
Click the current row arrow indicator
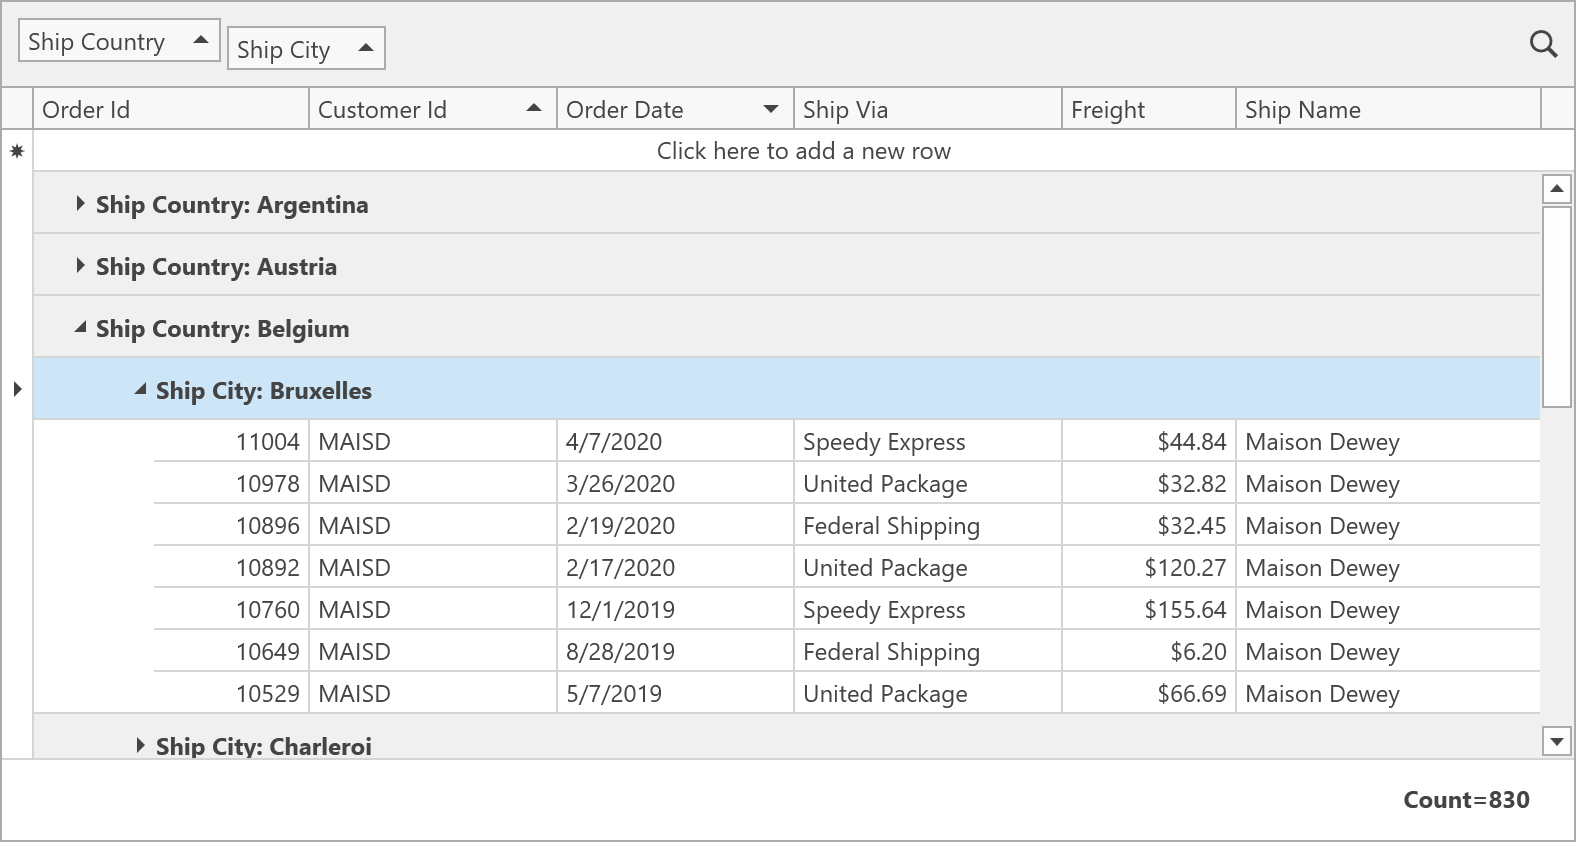point(17,389)
